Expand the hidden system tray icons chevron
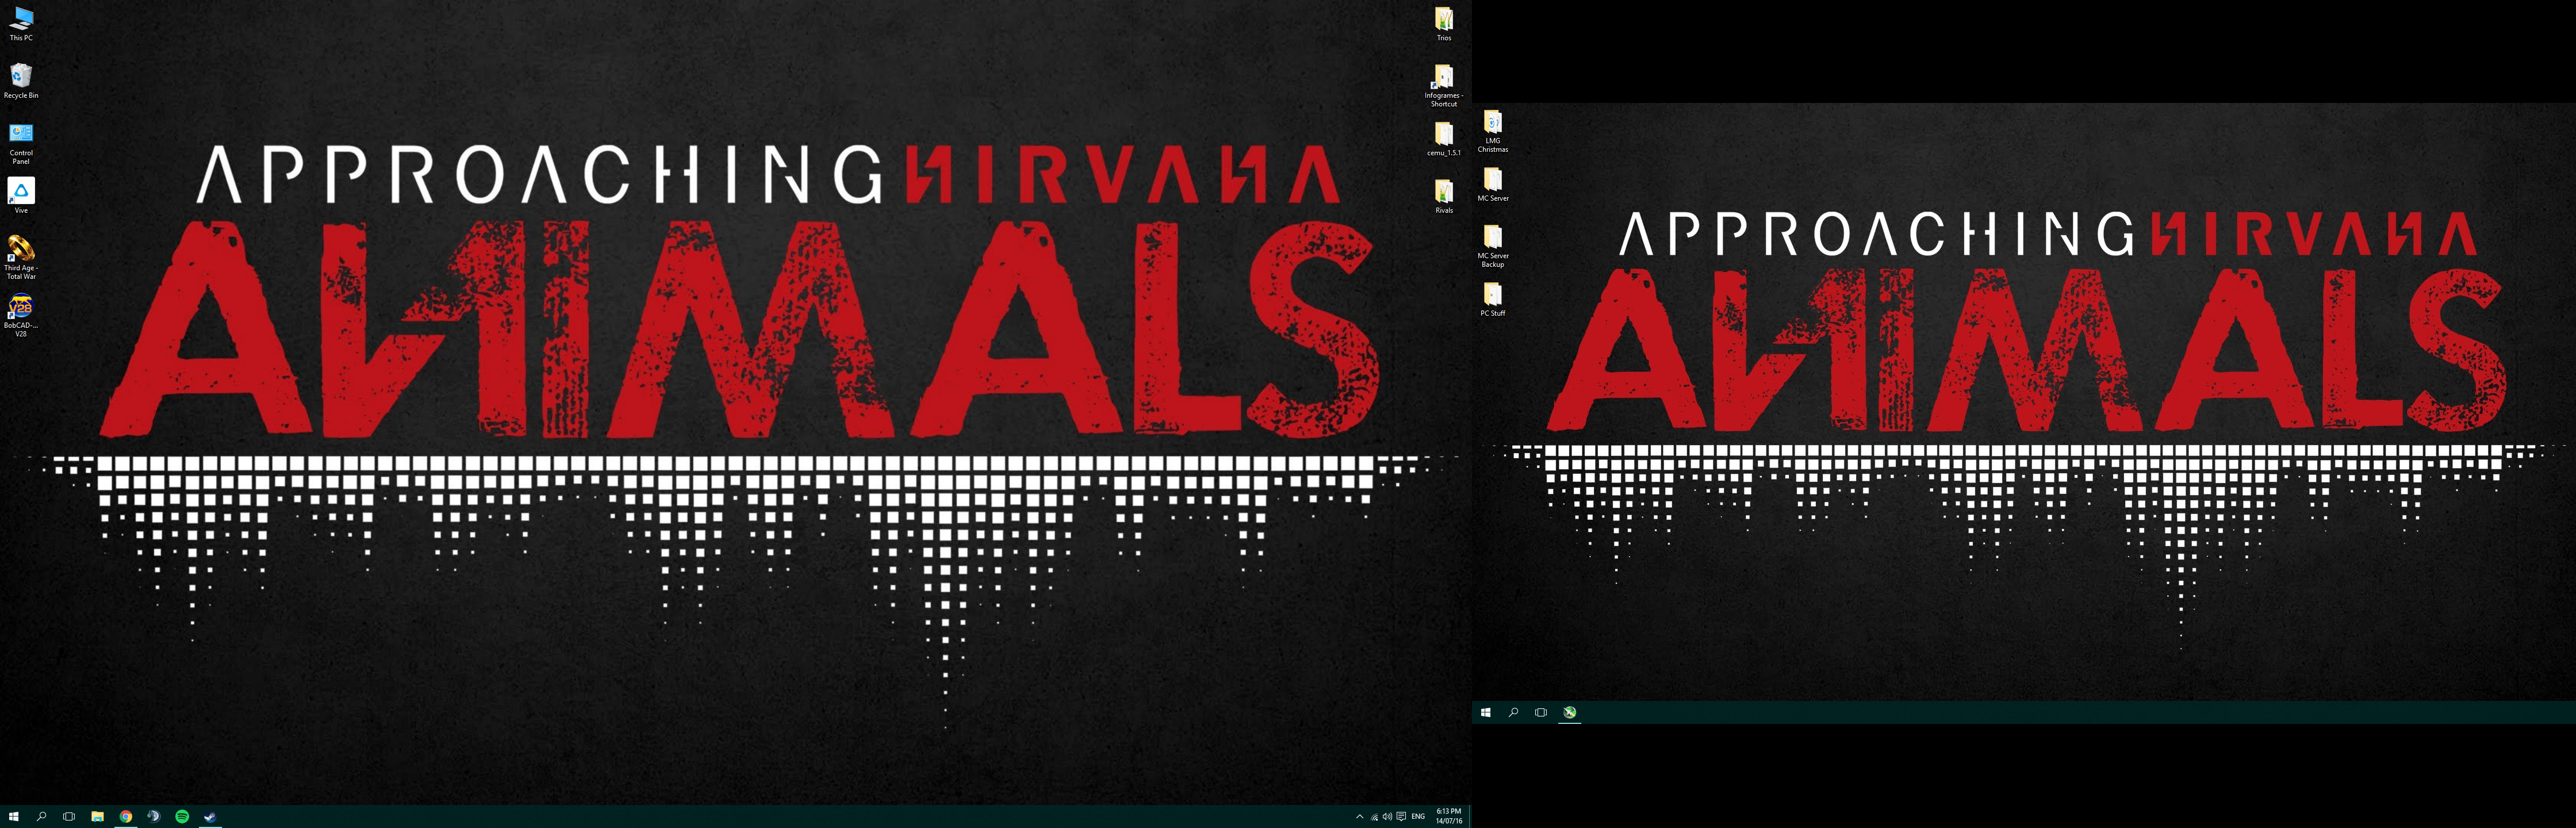Image resolution: width=2576 pixels, height=828 pixels. click(1359, 817)
